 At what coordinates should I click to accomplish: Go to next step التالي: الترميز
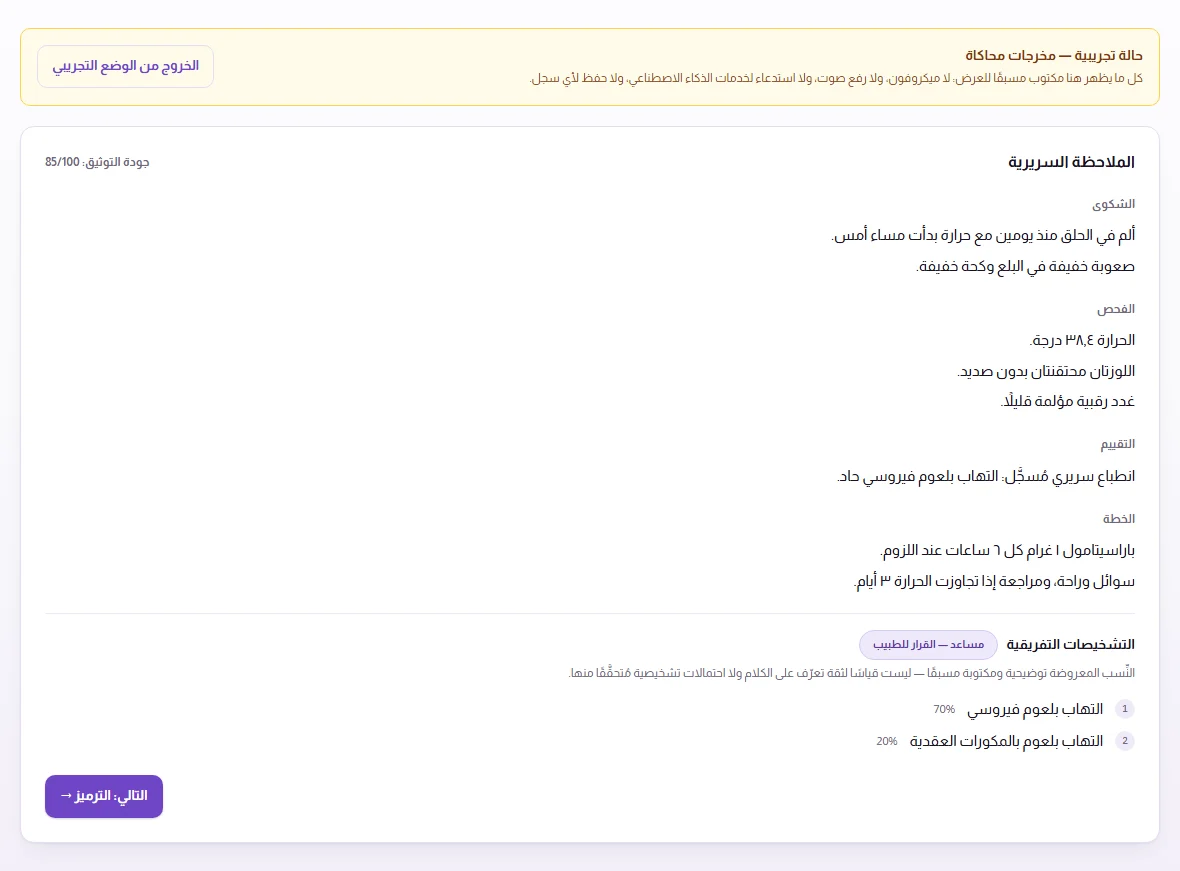click(x=104, y=796)
